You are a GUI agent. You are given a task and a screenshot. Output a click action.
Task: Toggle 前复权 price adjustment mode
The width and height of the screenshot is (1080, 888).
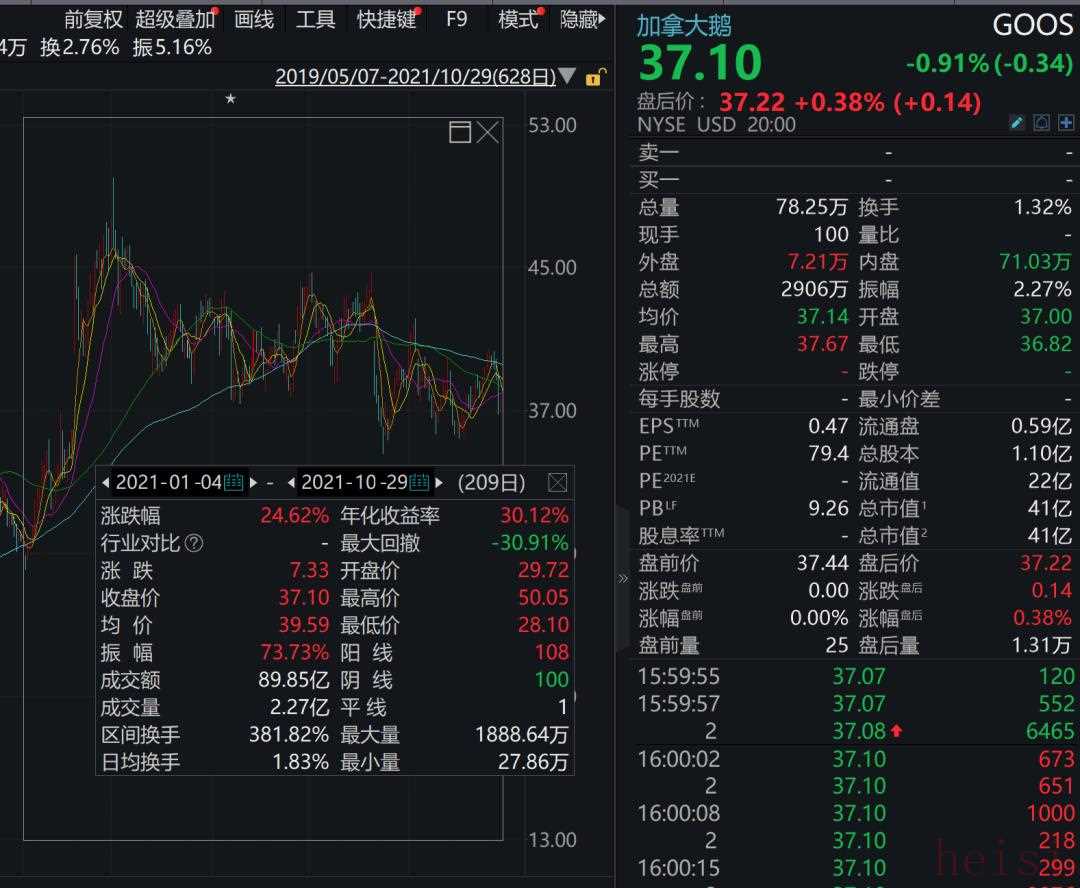tap(93, 19)
